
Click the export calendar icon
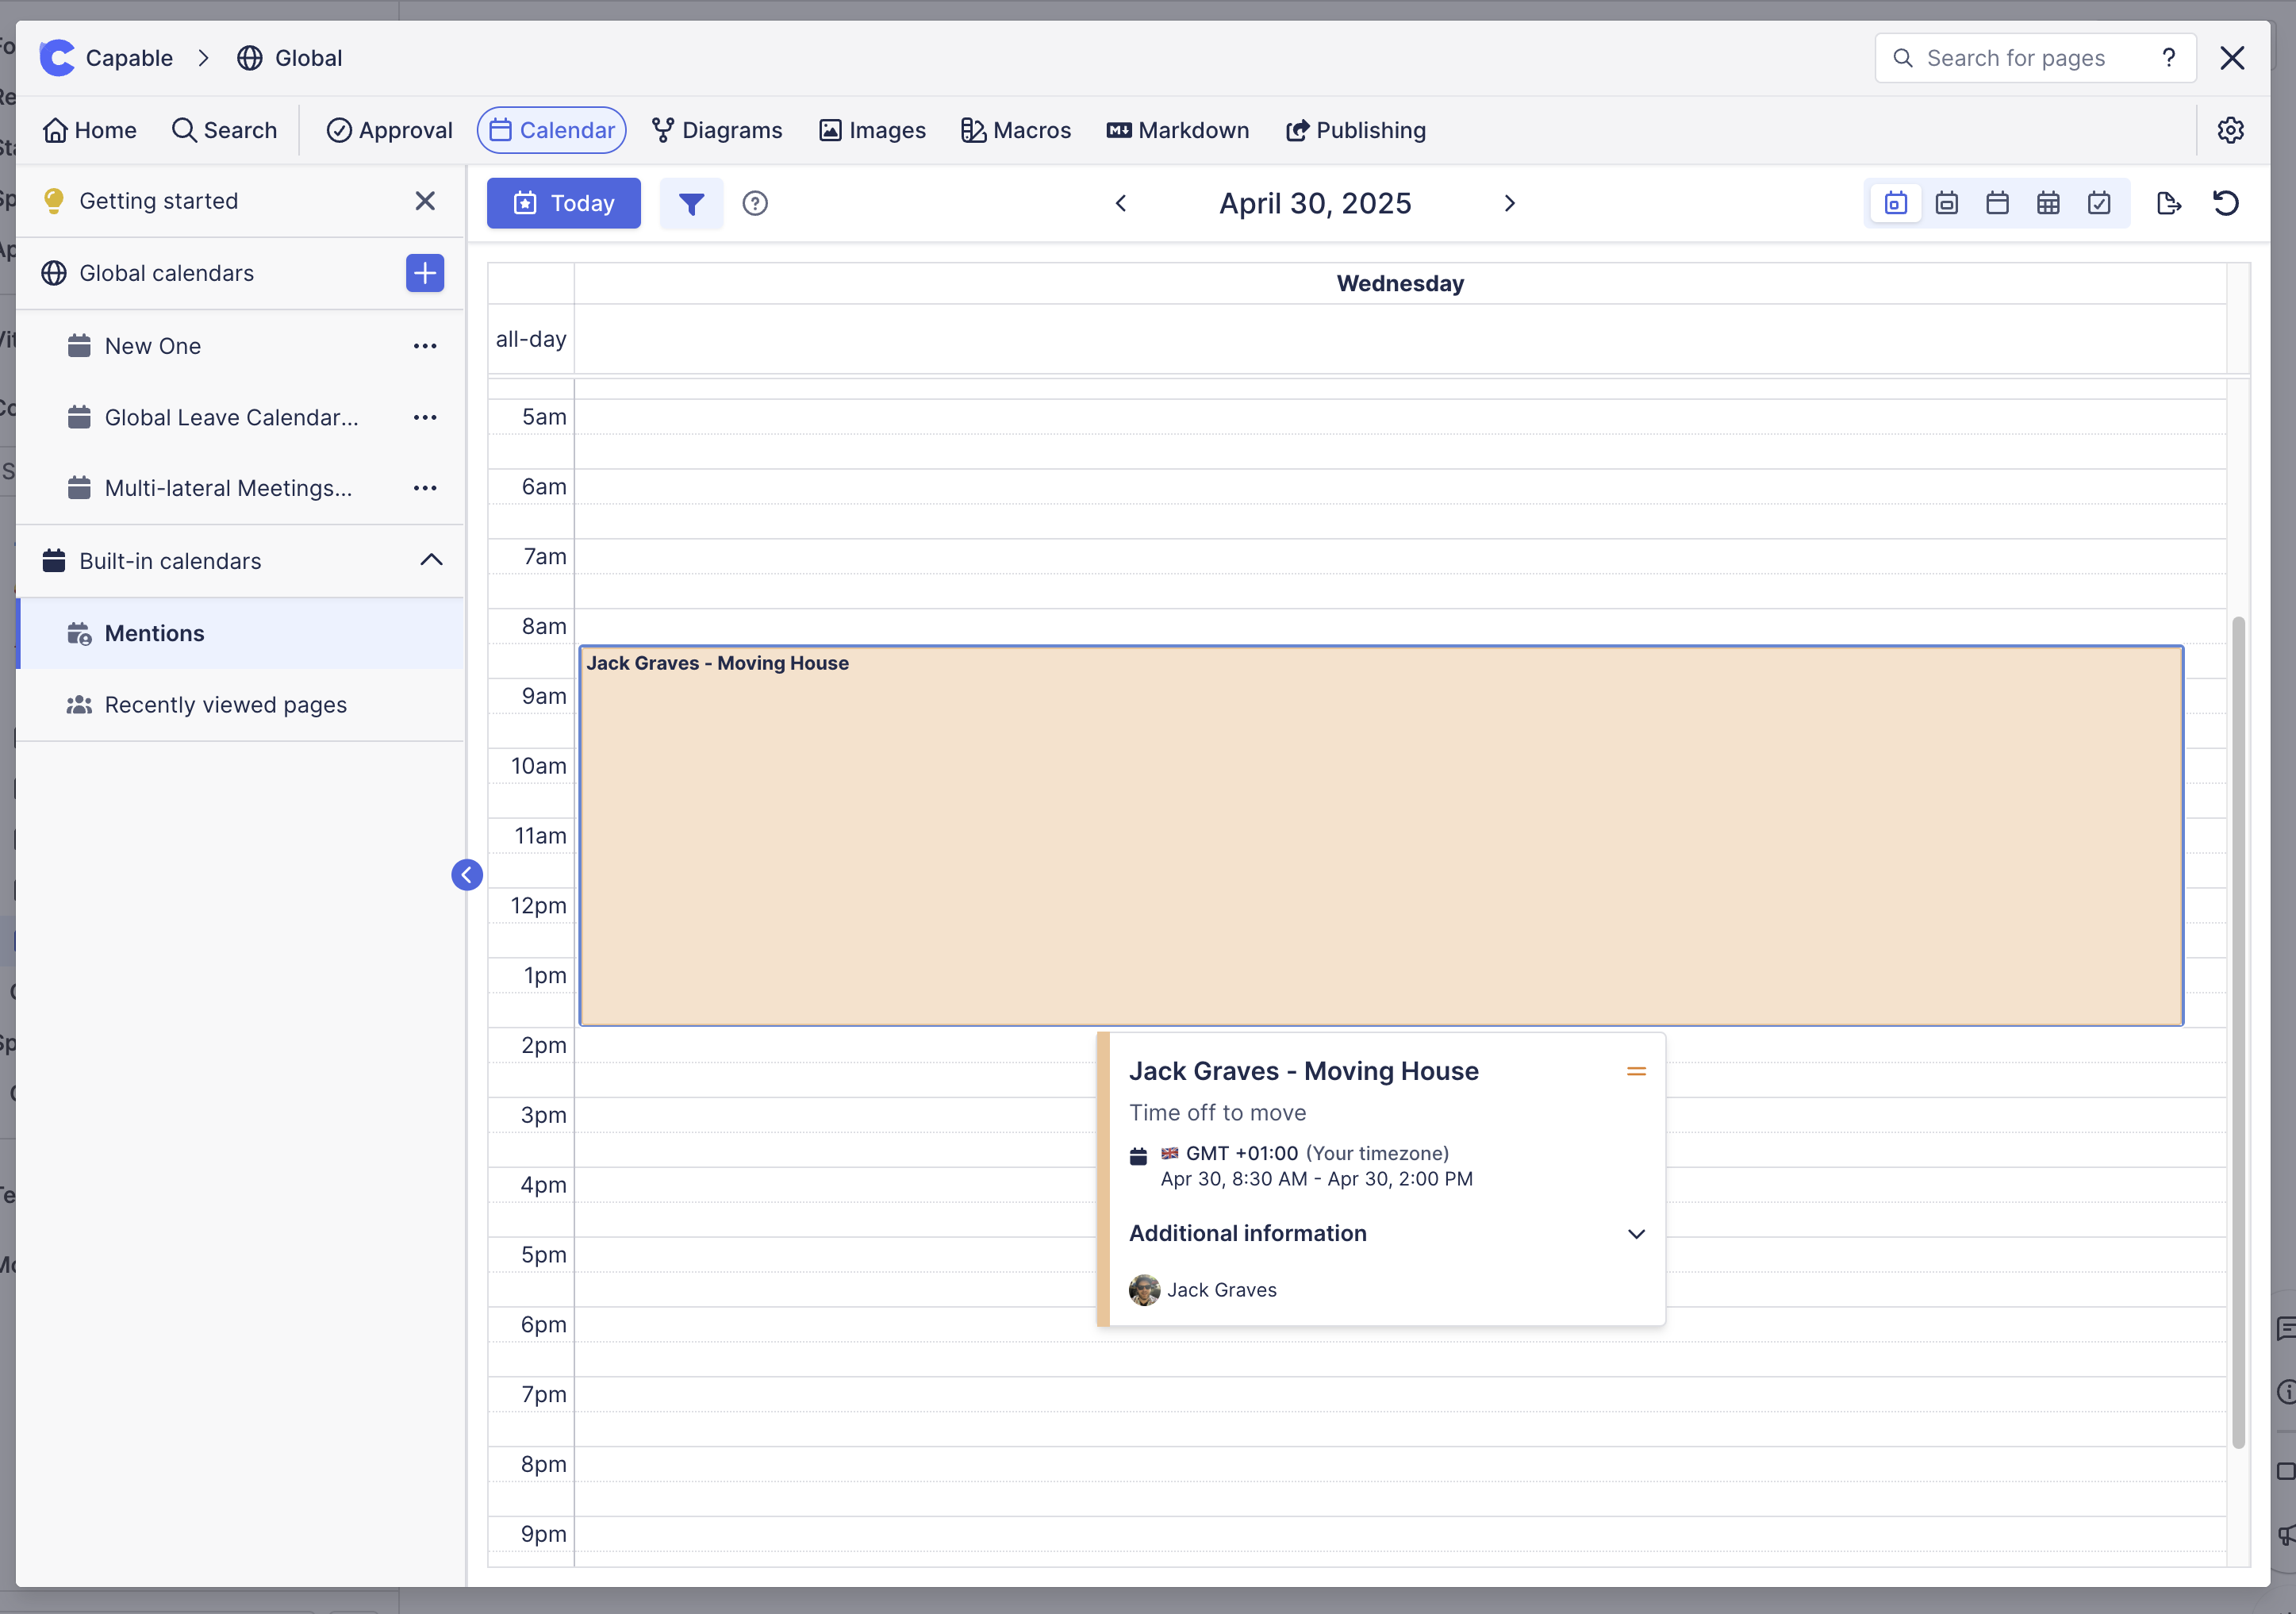(x=2168, y=204)
